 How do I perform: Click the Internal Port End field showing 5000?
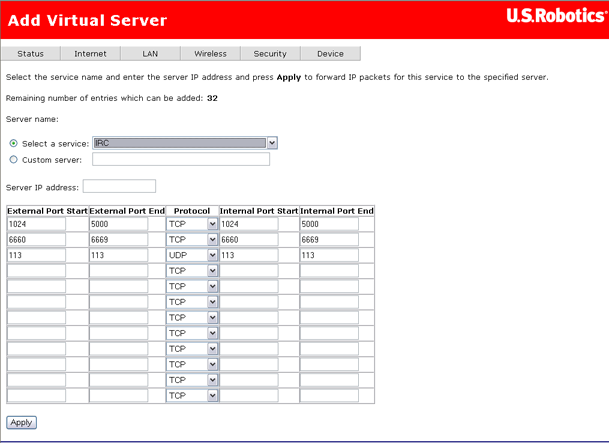(329, 225)
